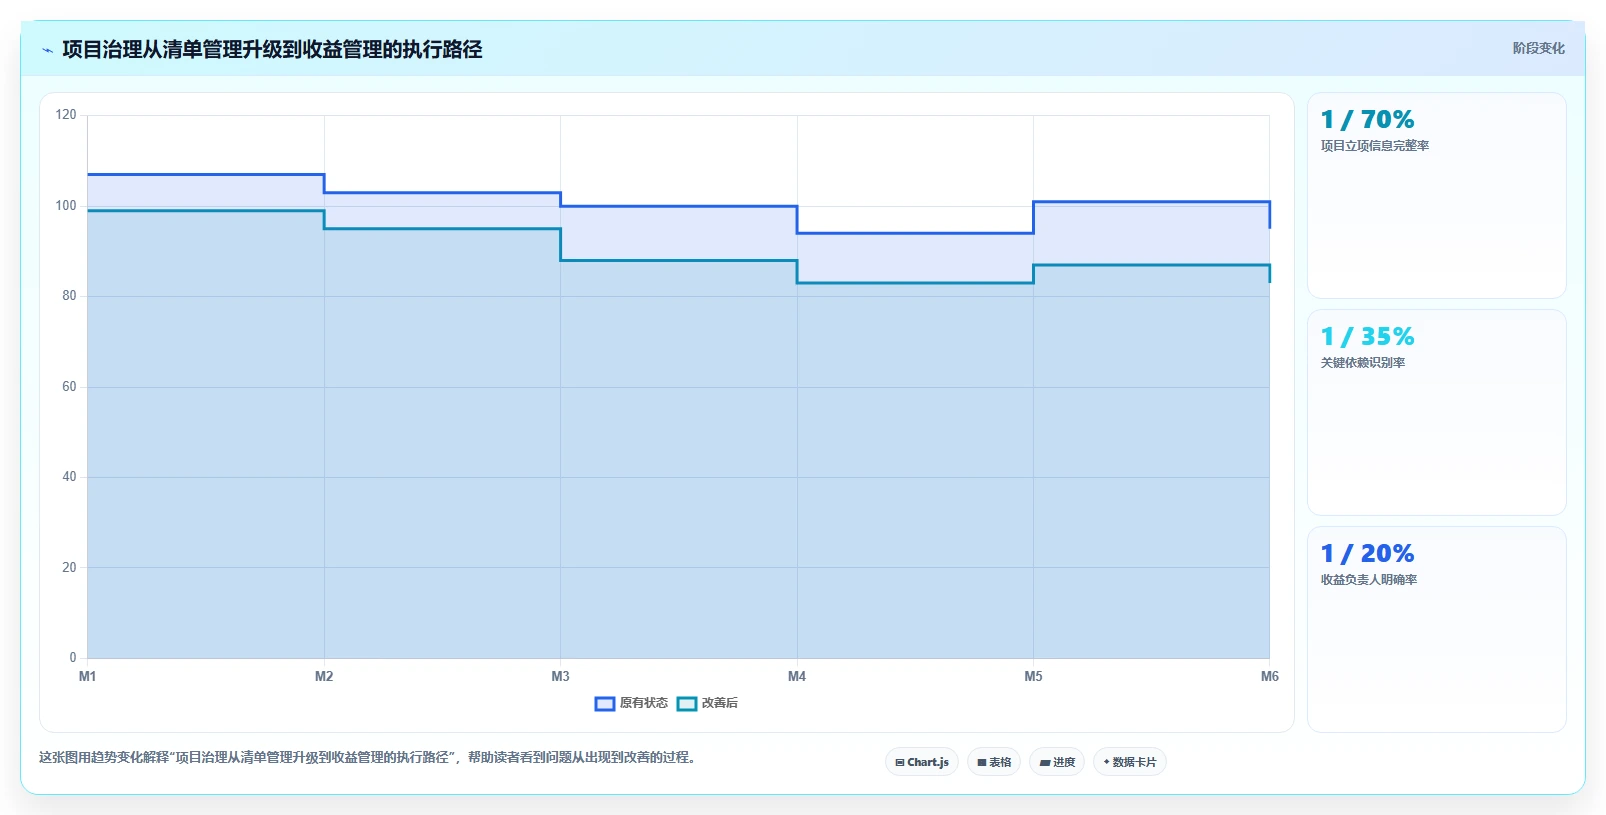
Task: Click the Chart.js chip icon
Action: (900, 762)
